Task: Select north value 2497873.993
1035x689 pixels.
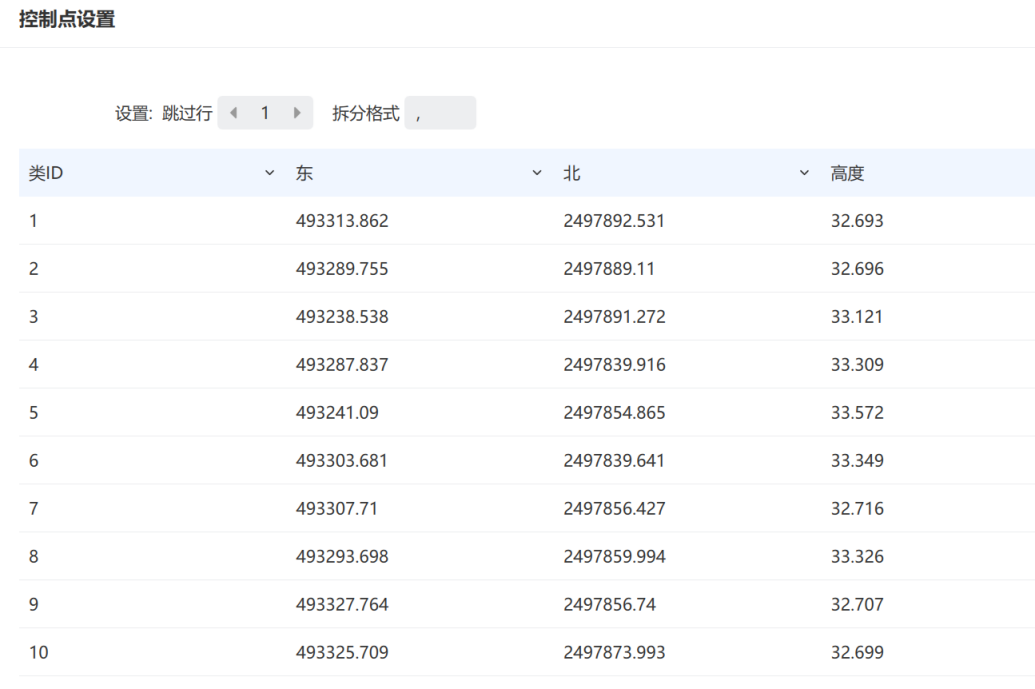Action: pyautogui.click(x=614, y=653)
